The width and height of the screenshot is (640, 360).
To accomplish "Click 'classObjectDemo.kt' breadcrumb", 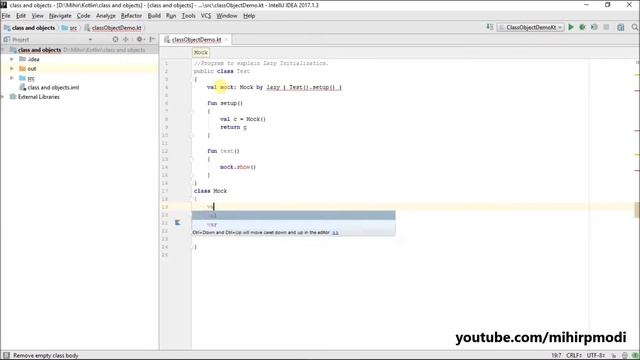I will 113,28.
